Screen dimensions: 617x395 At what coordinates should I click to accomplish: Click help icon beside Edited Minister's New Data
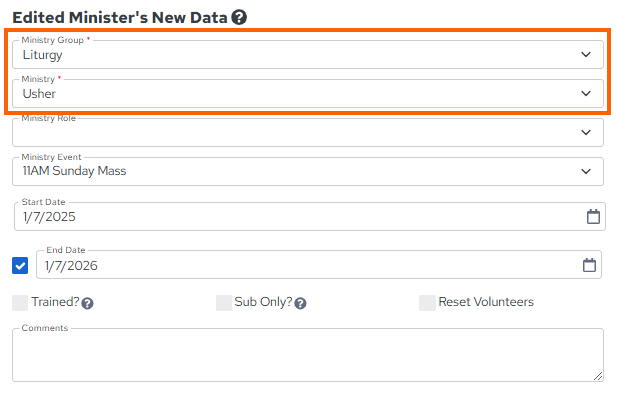point(239,17)
